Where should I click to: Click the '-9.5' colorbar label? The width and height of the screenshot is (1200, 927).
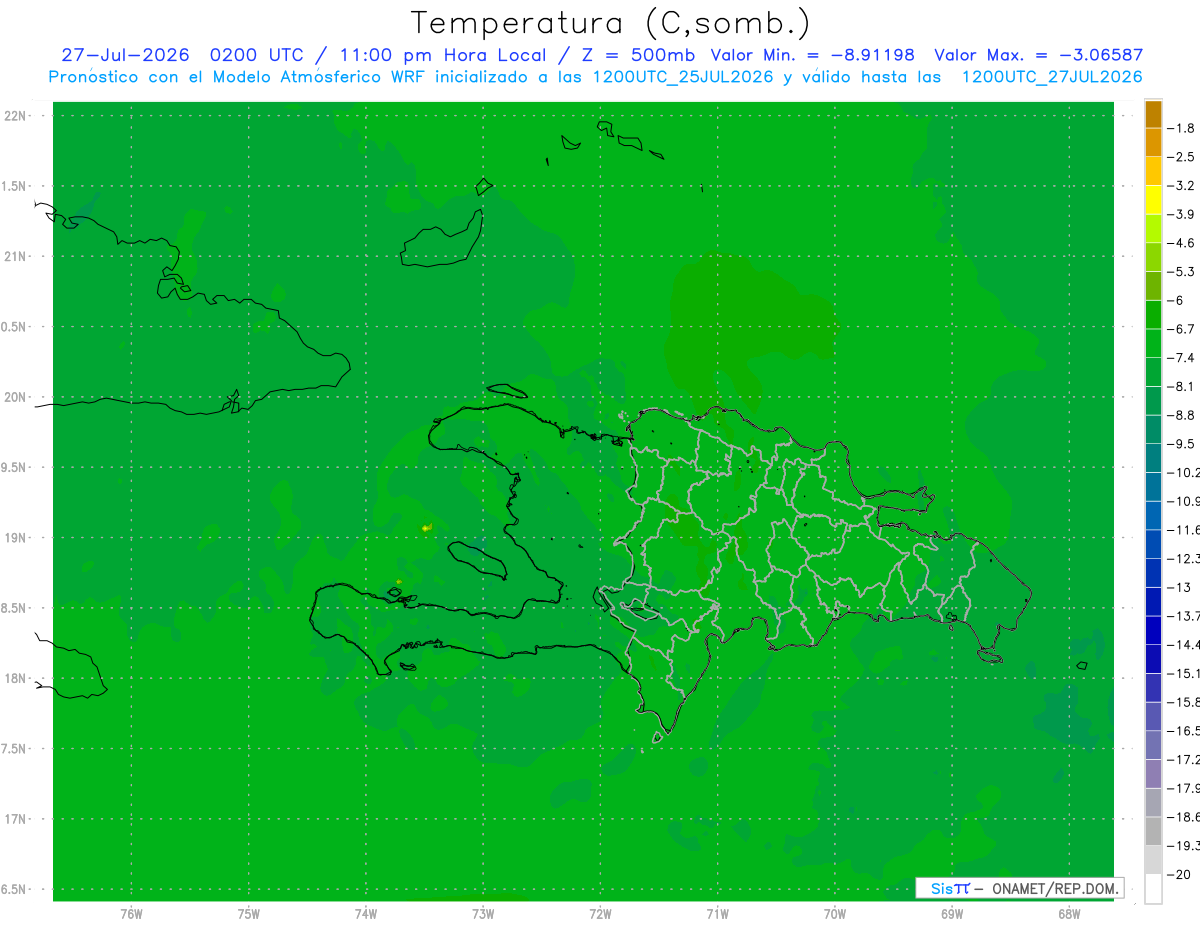[1181, 444]
